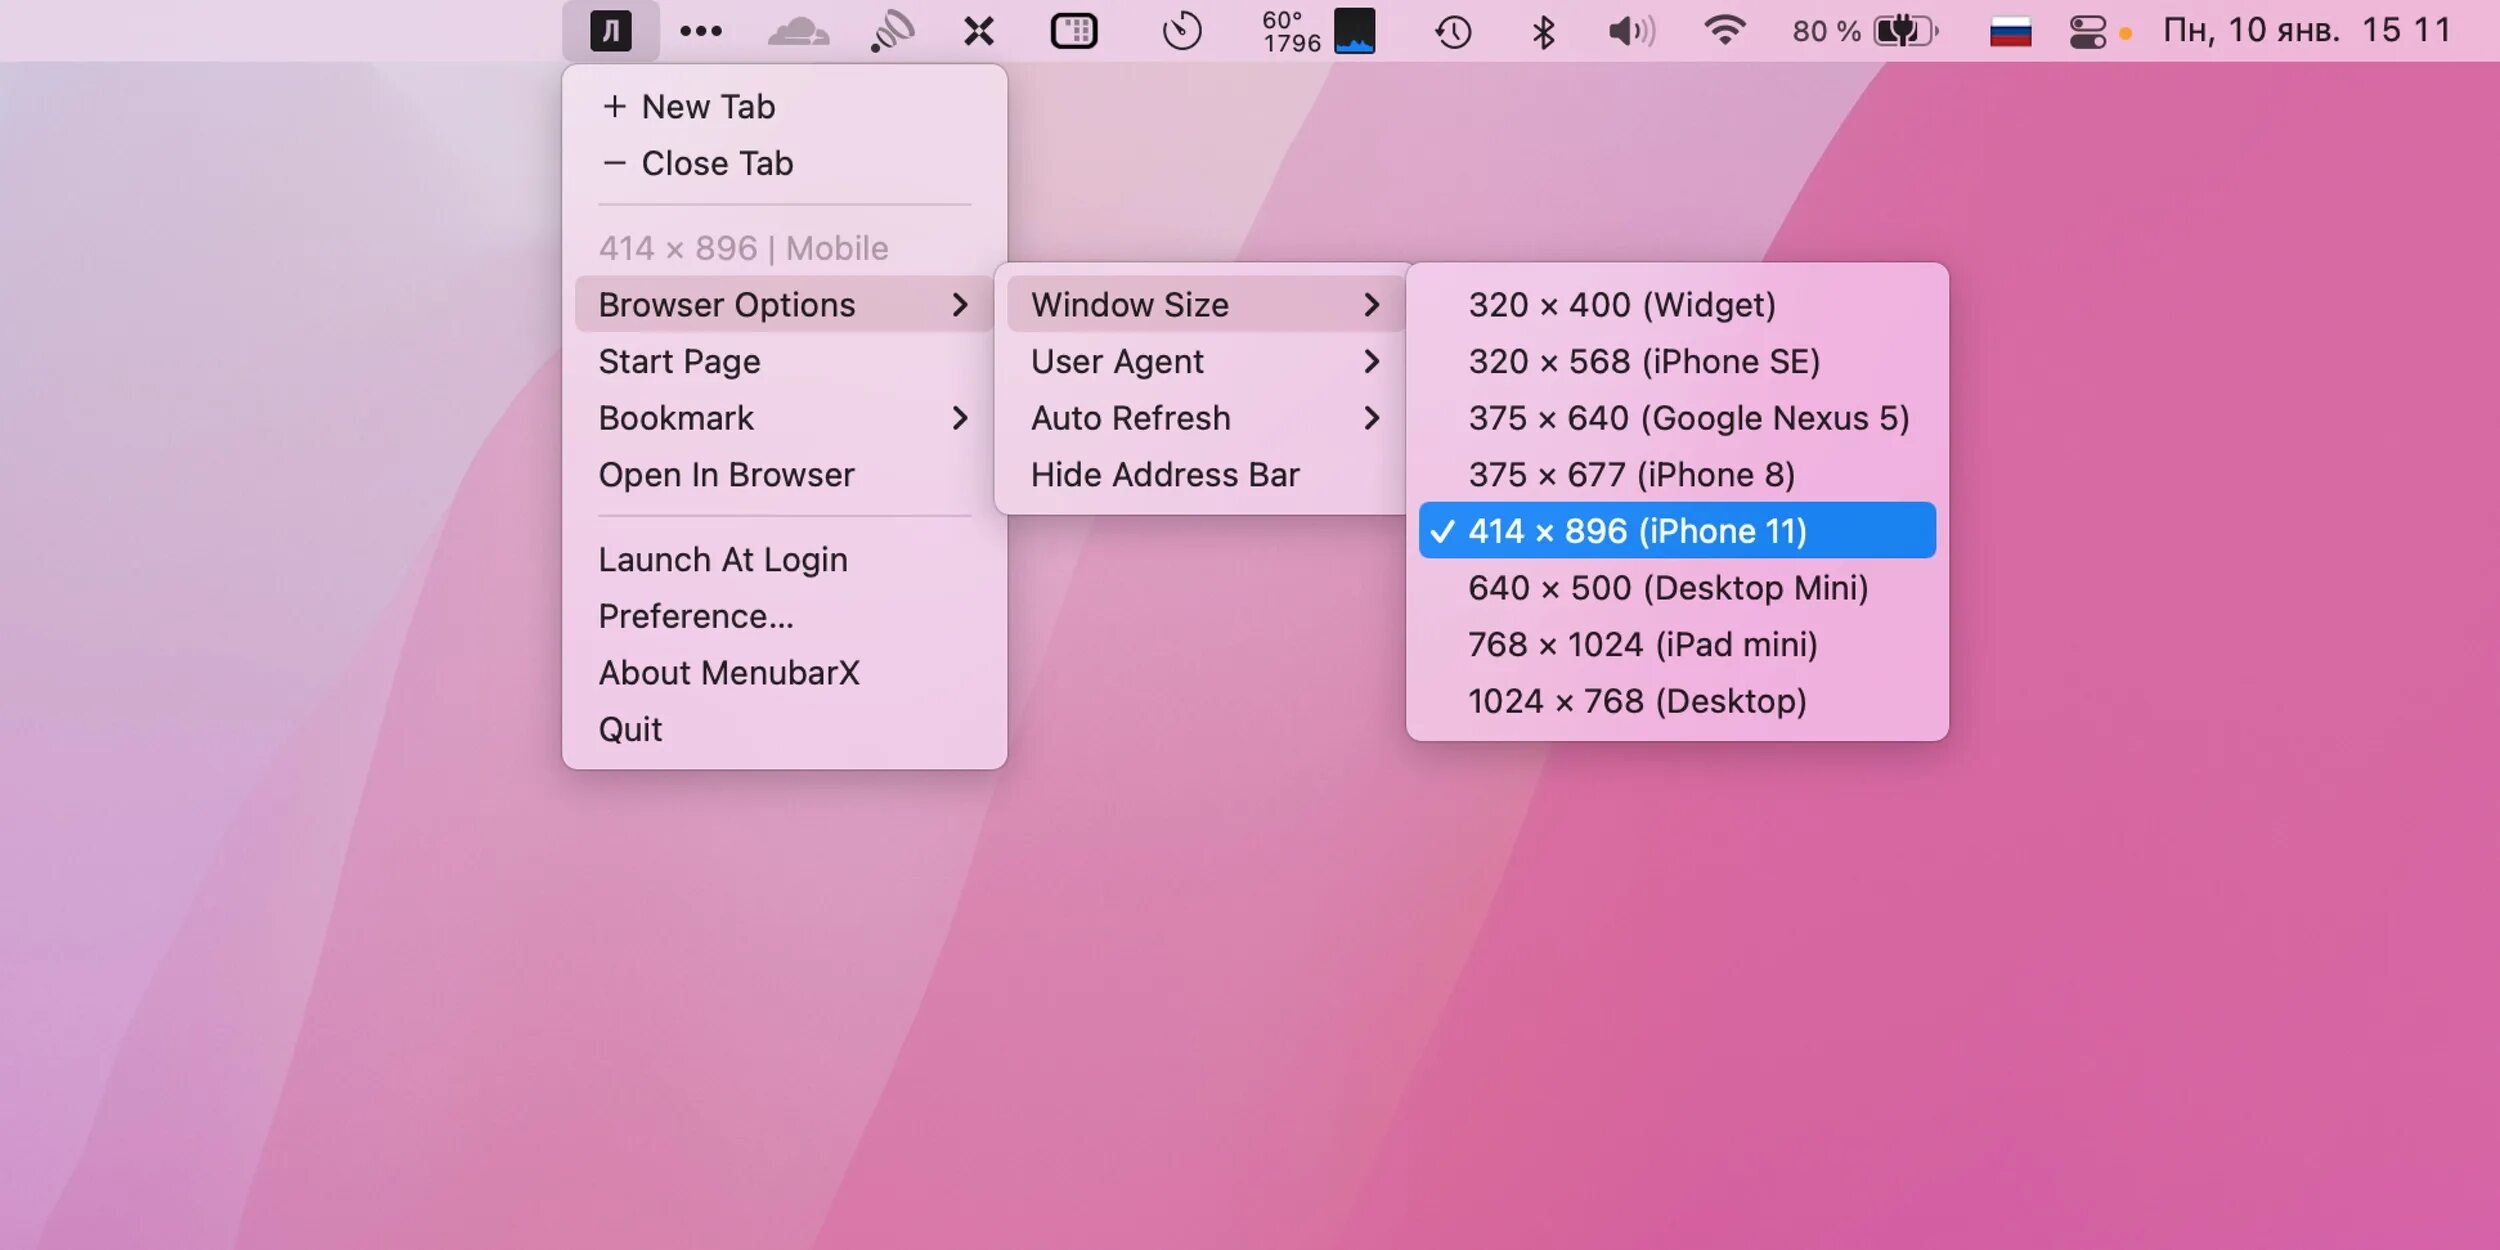Click the Time Machine clock icon
The width and height of the screenshot is (2500, 1250).
pos(1452,31)
